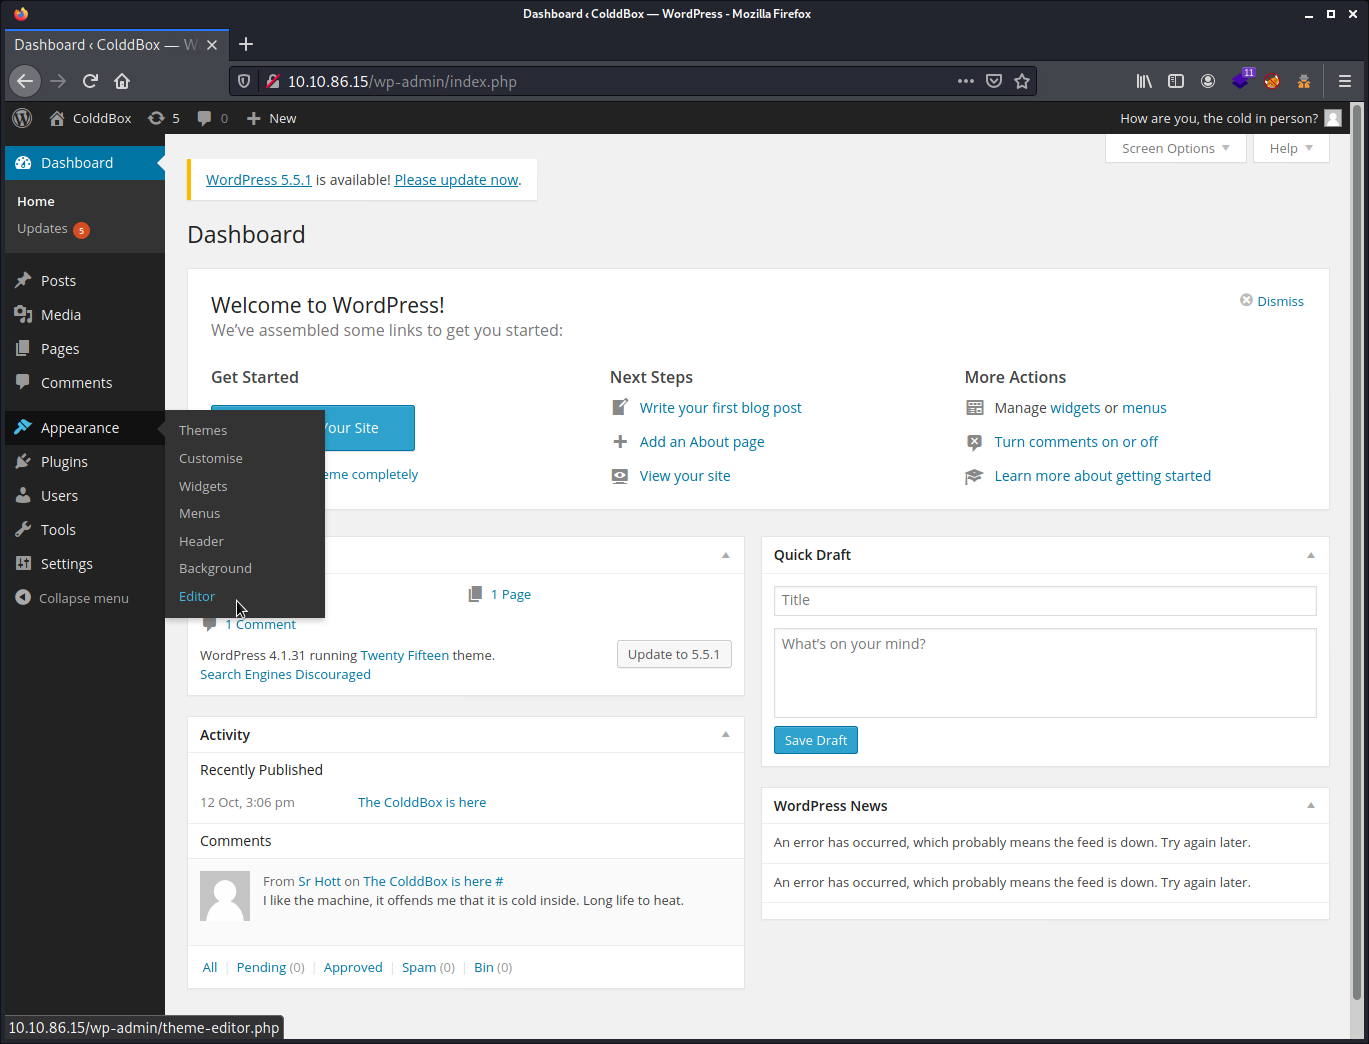Screen dimensions: 1369x1044
Task: Visit ColddBox site from admin bar
Action: [x=90, y=118]
